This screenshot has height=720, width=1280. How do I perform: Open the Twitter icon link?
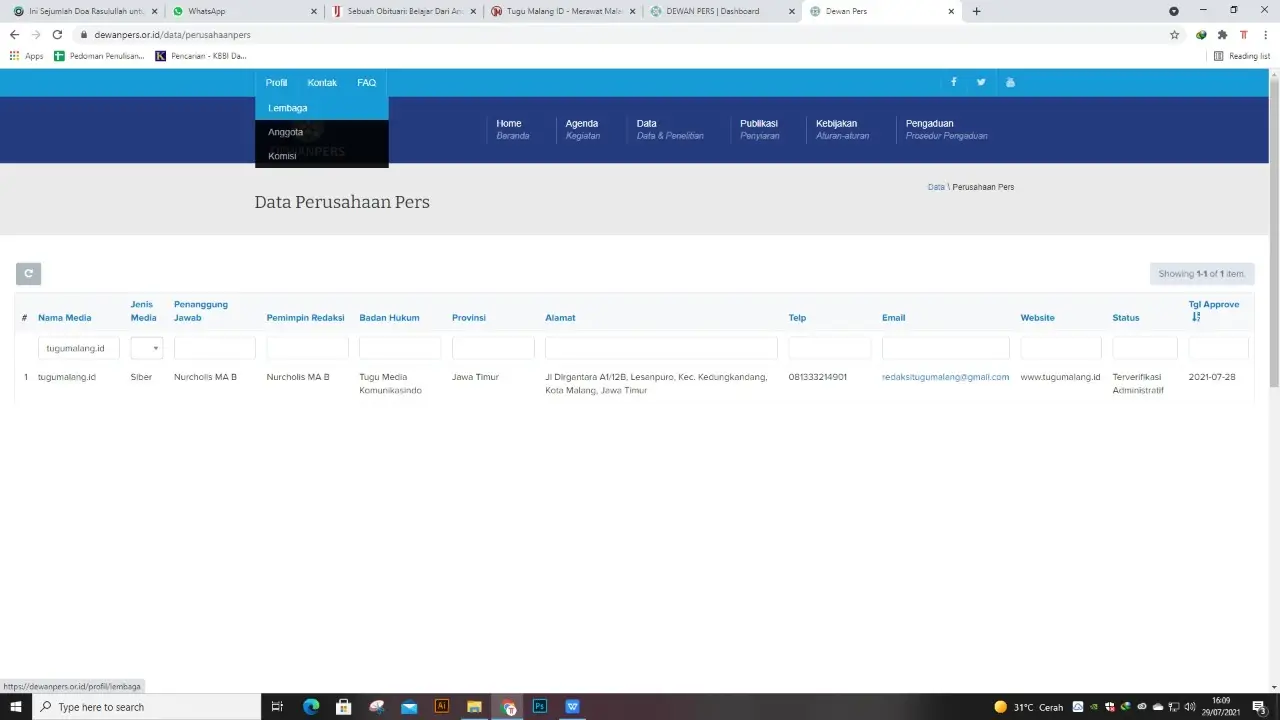[981, 82]
